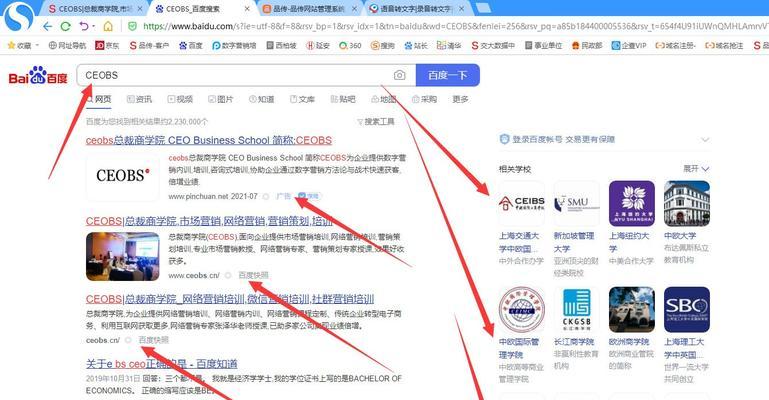Open the 企查VIP bookmark
Screen dimensions: 769x400
tap(629, 45)
